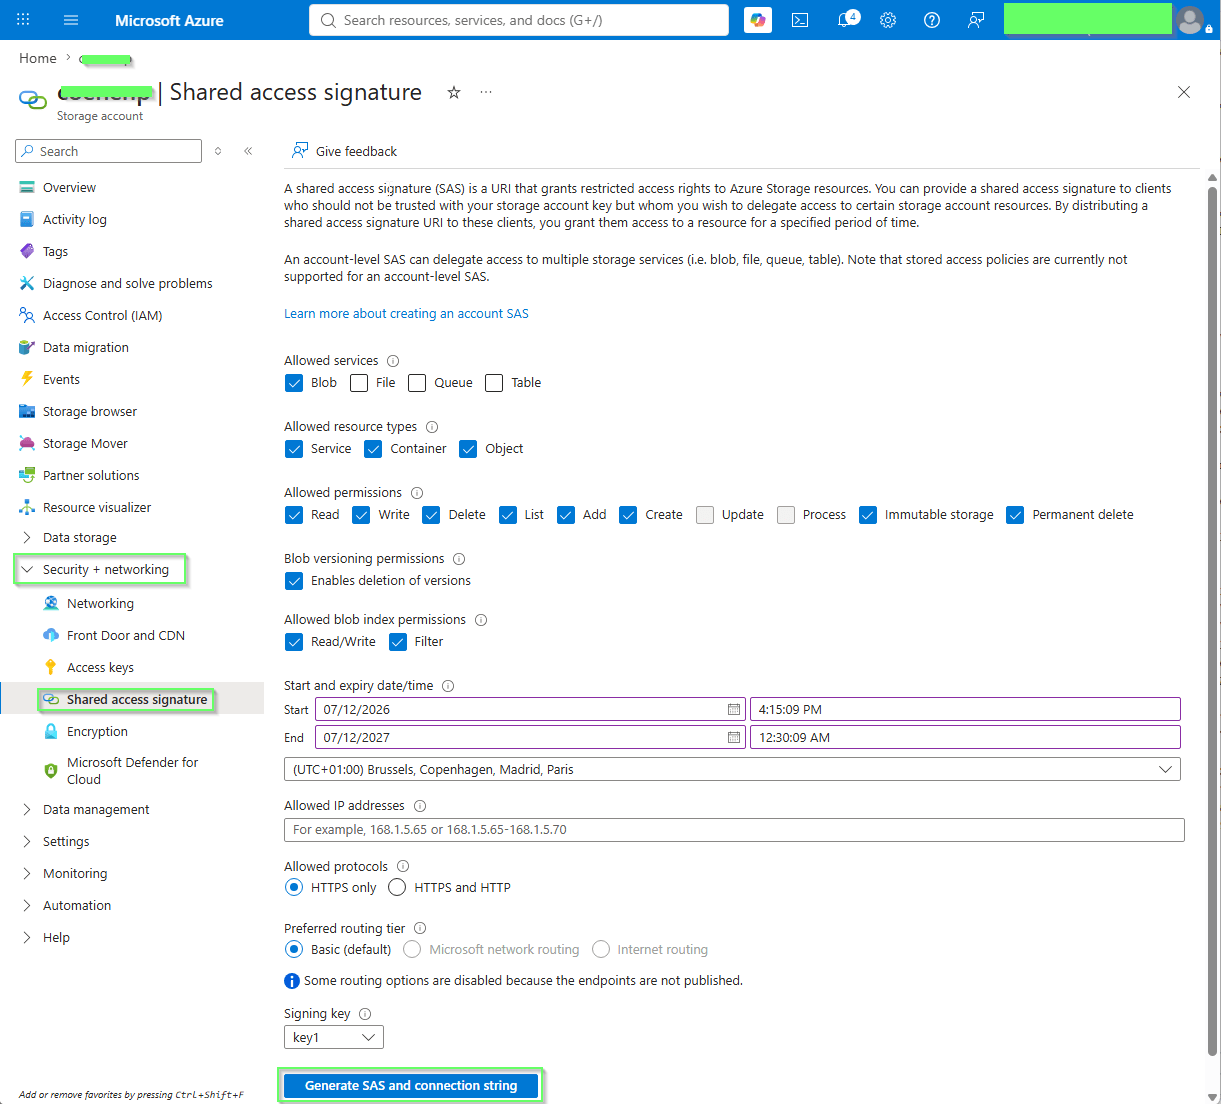Show info for Preferred routing tier

[x=420, y=929]
